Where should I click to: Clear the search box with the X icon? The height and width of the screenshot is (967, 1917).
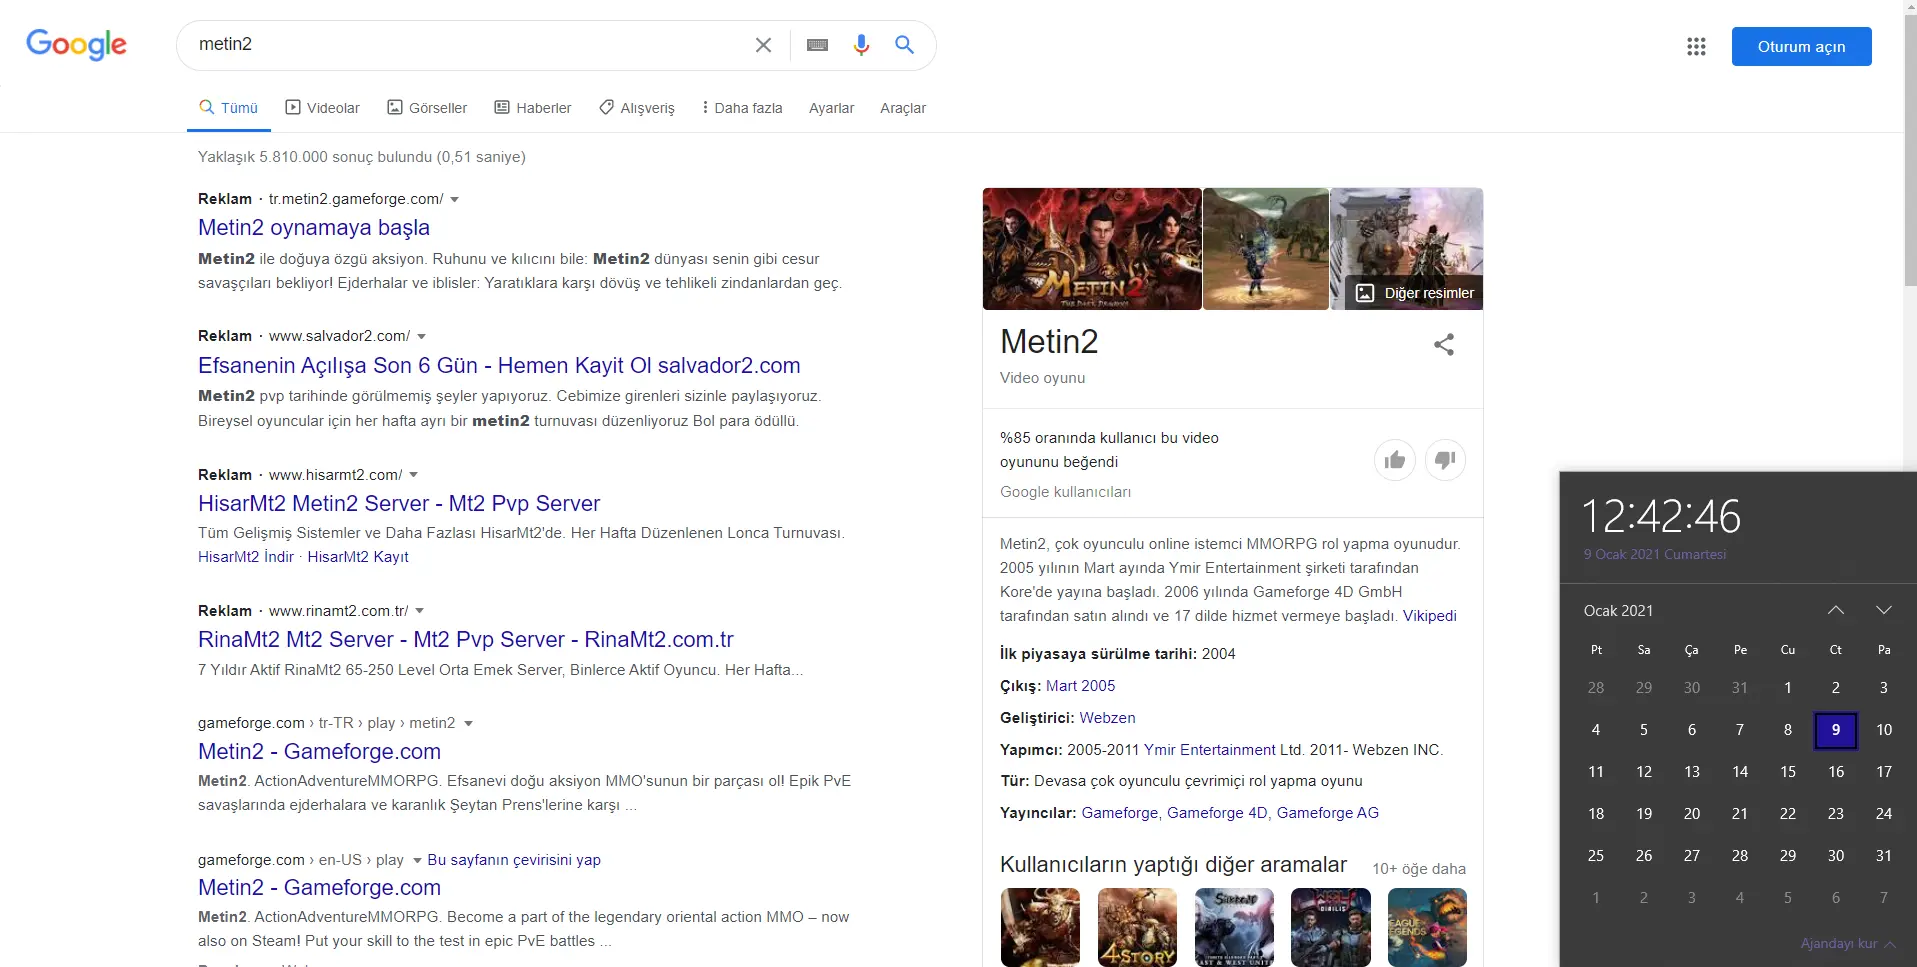(x=763, y=45)
